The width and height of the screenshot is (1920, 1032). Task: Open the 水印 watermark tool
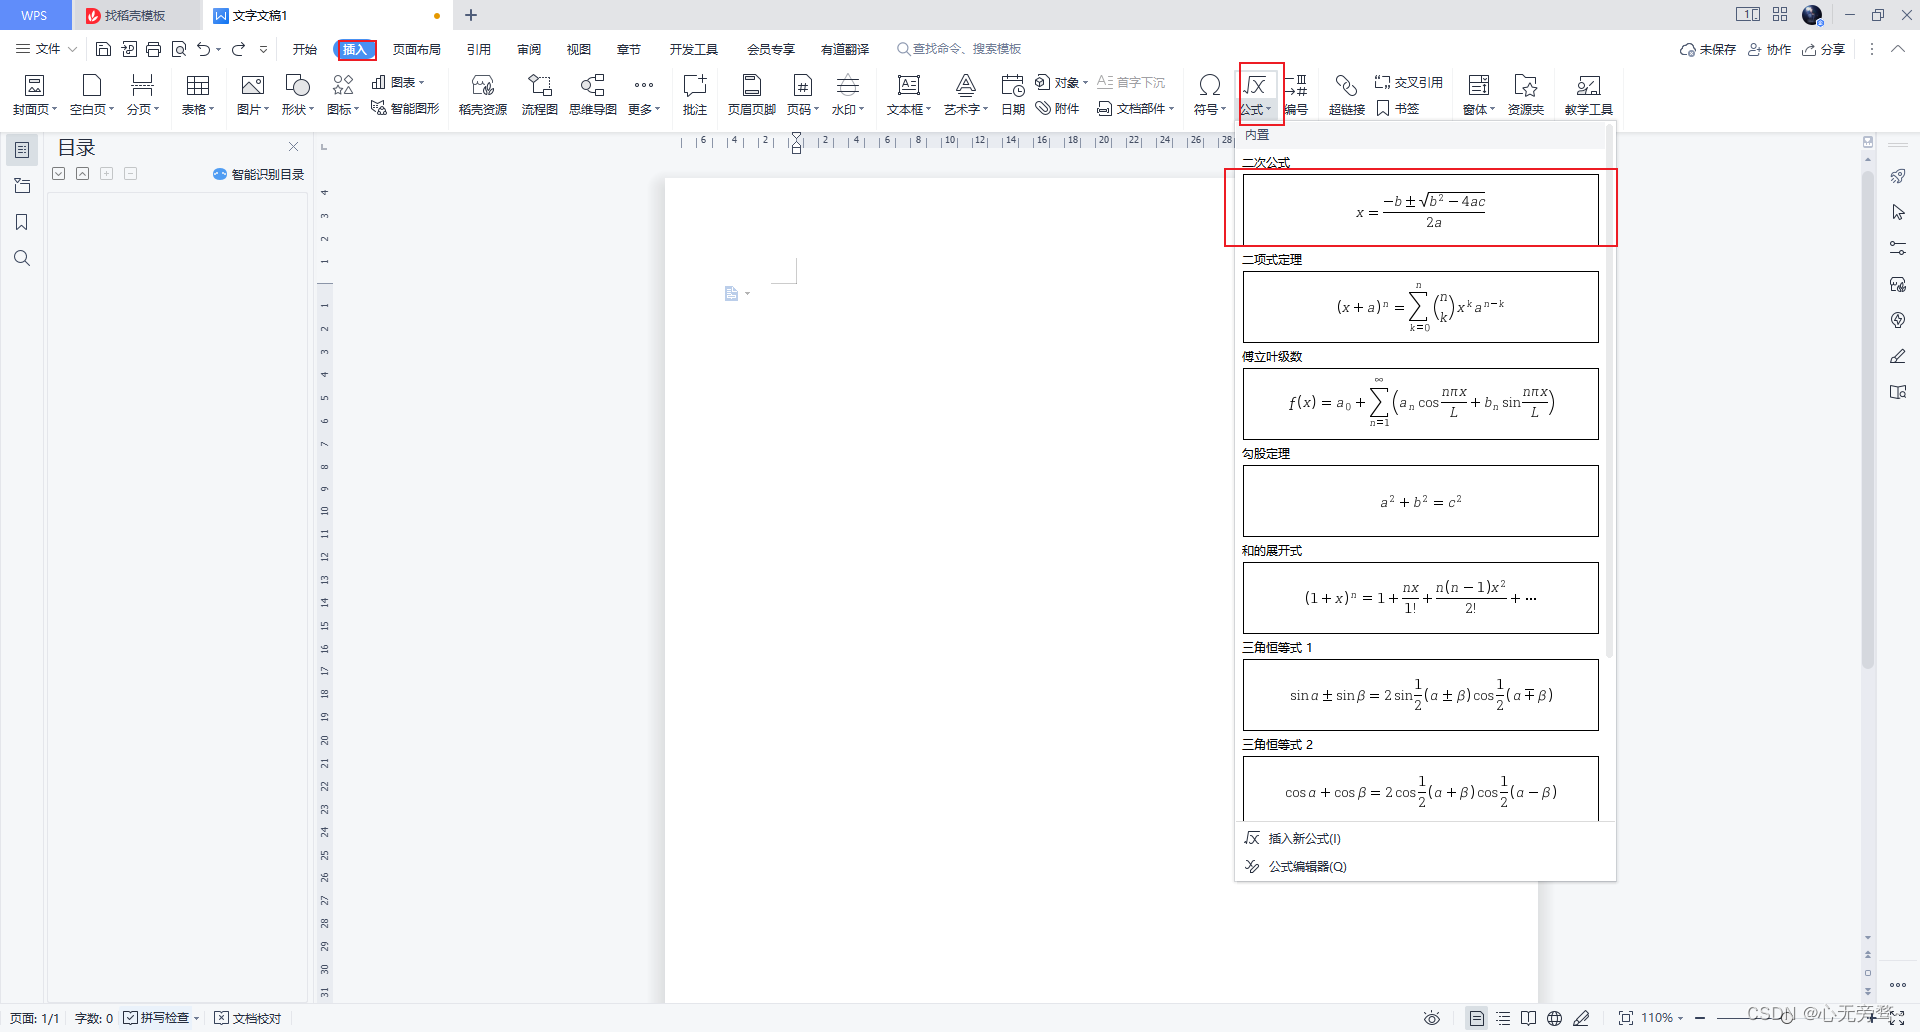848,95
